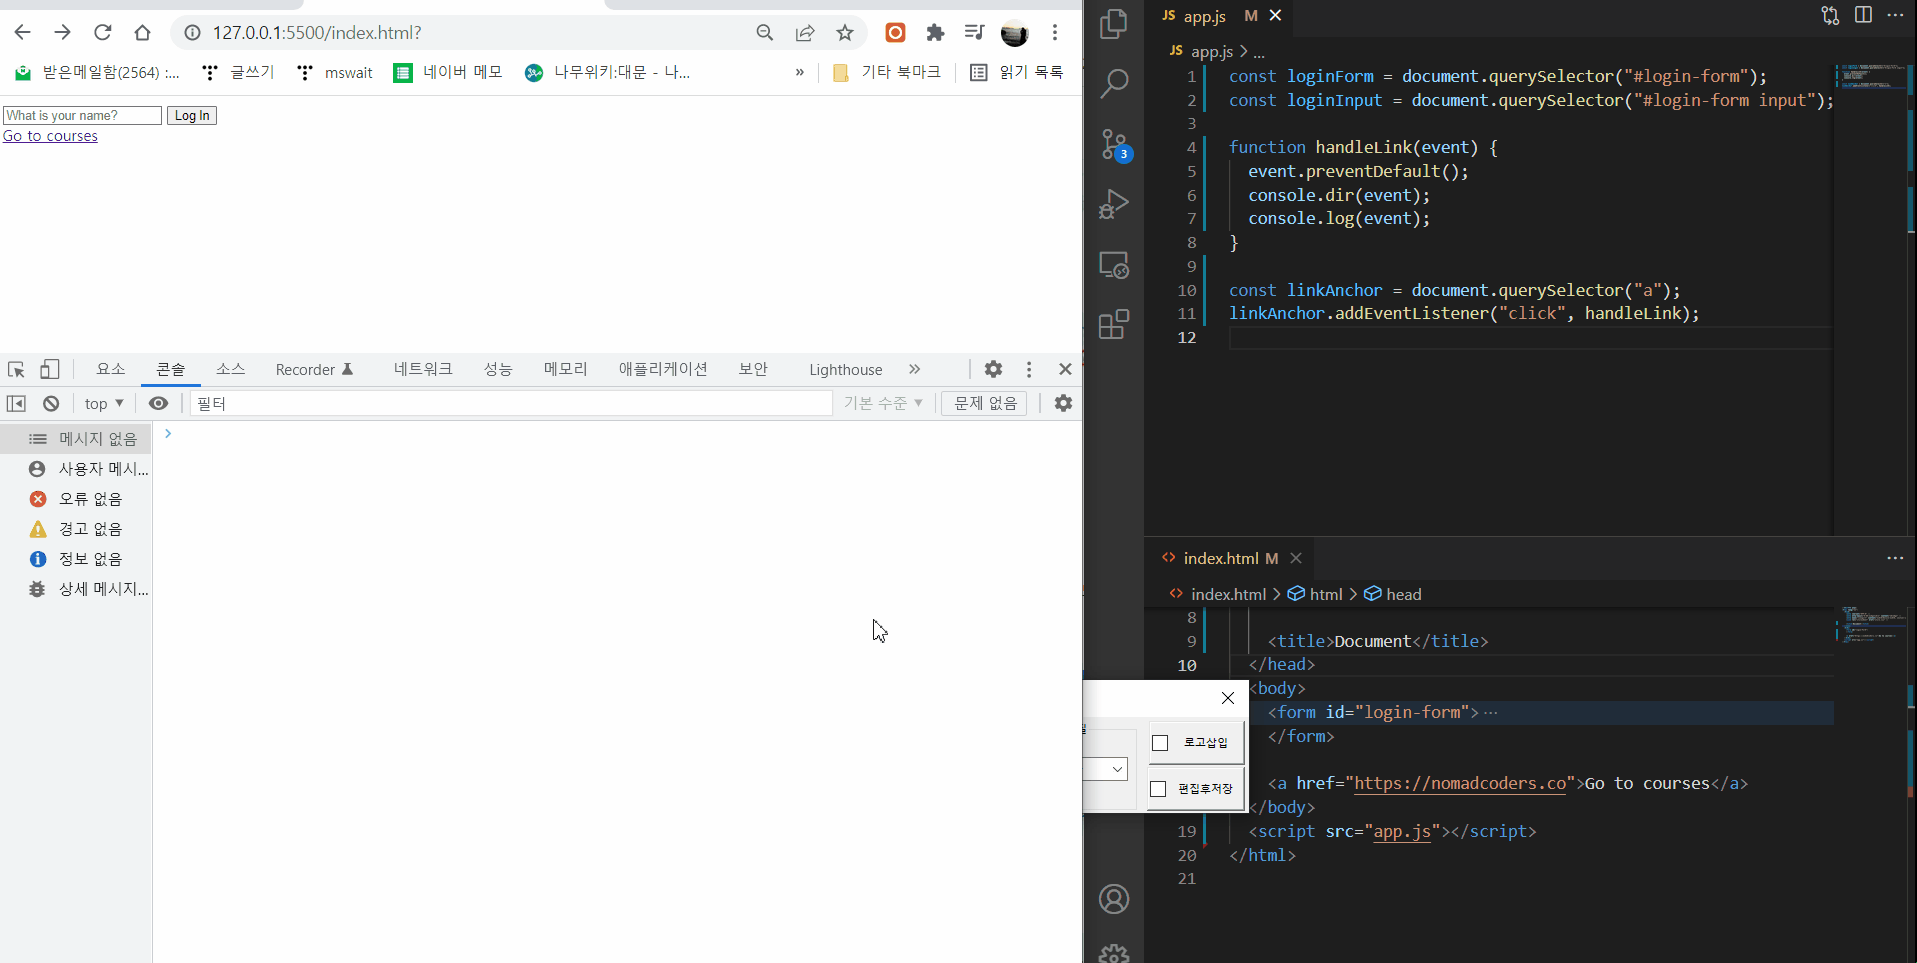Click the console 필터 filter field

tap(511, 403)
